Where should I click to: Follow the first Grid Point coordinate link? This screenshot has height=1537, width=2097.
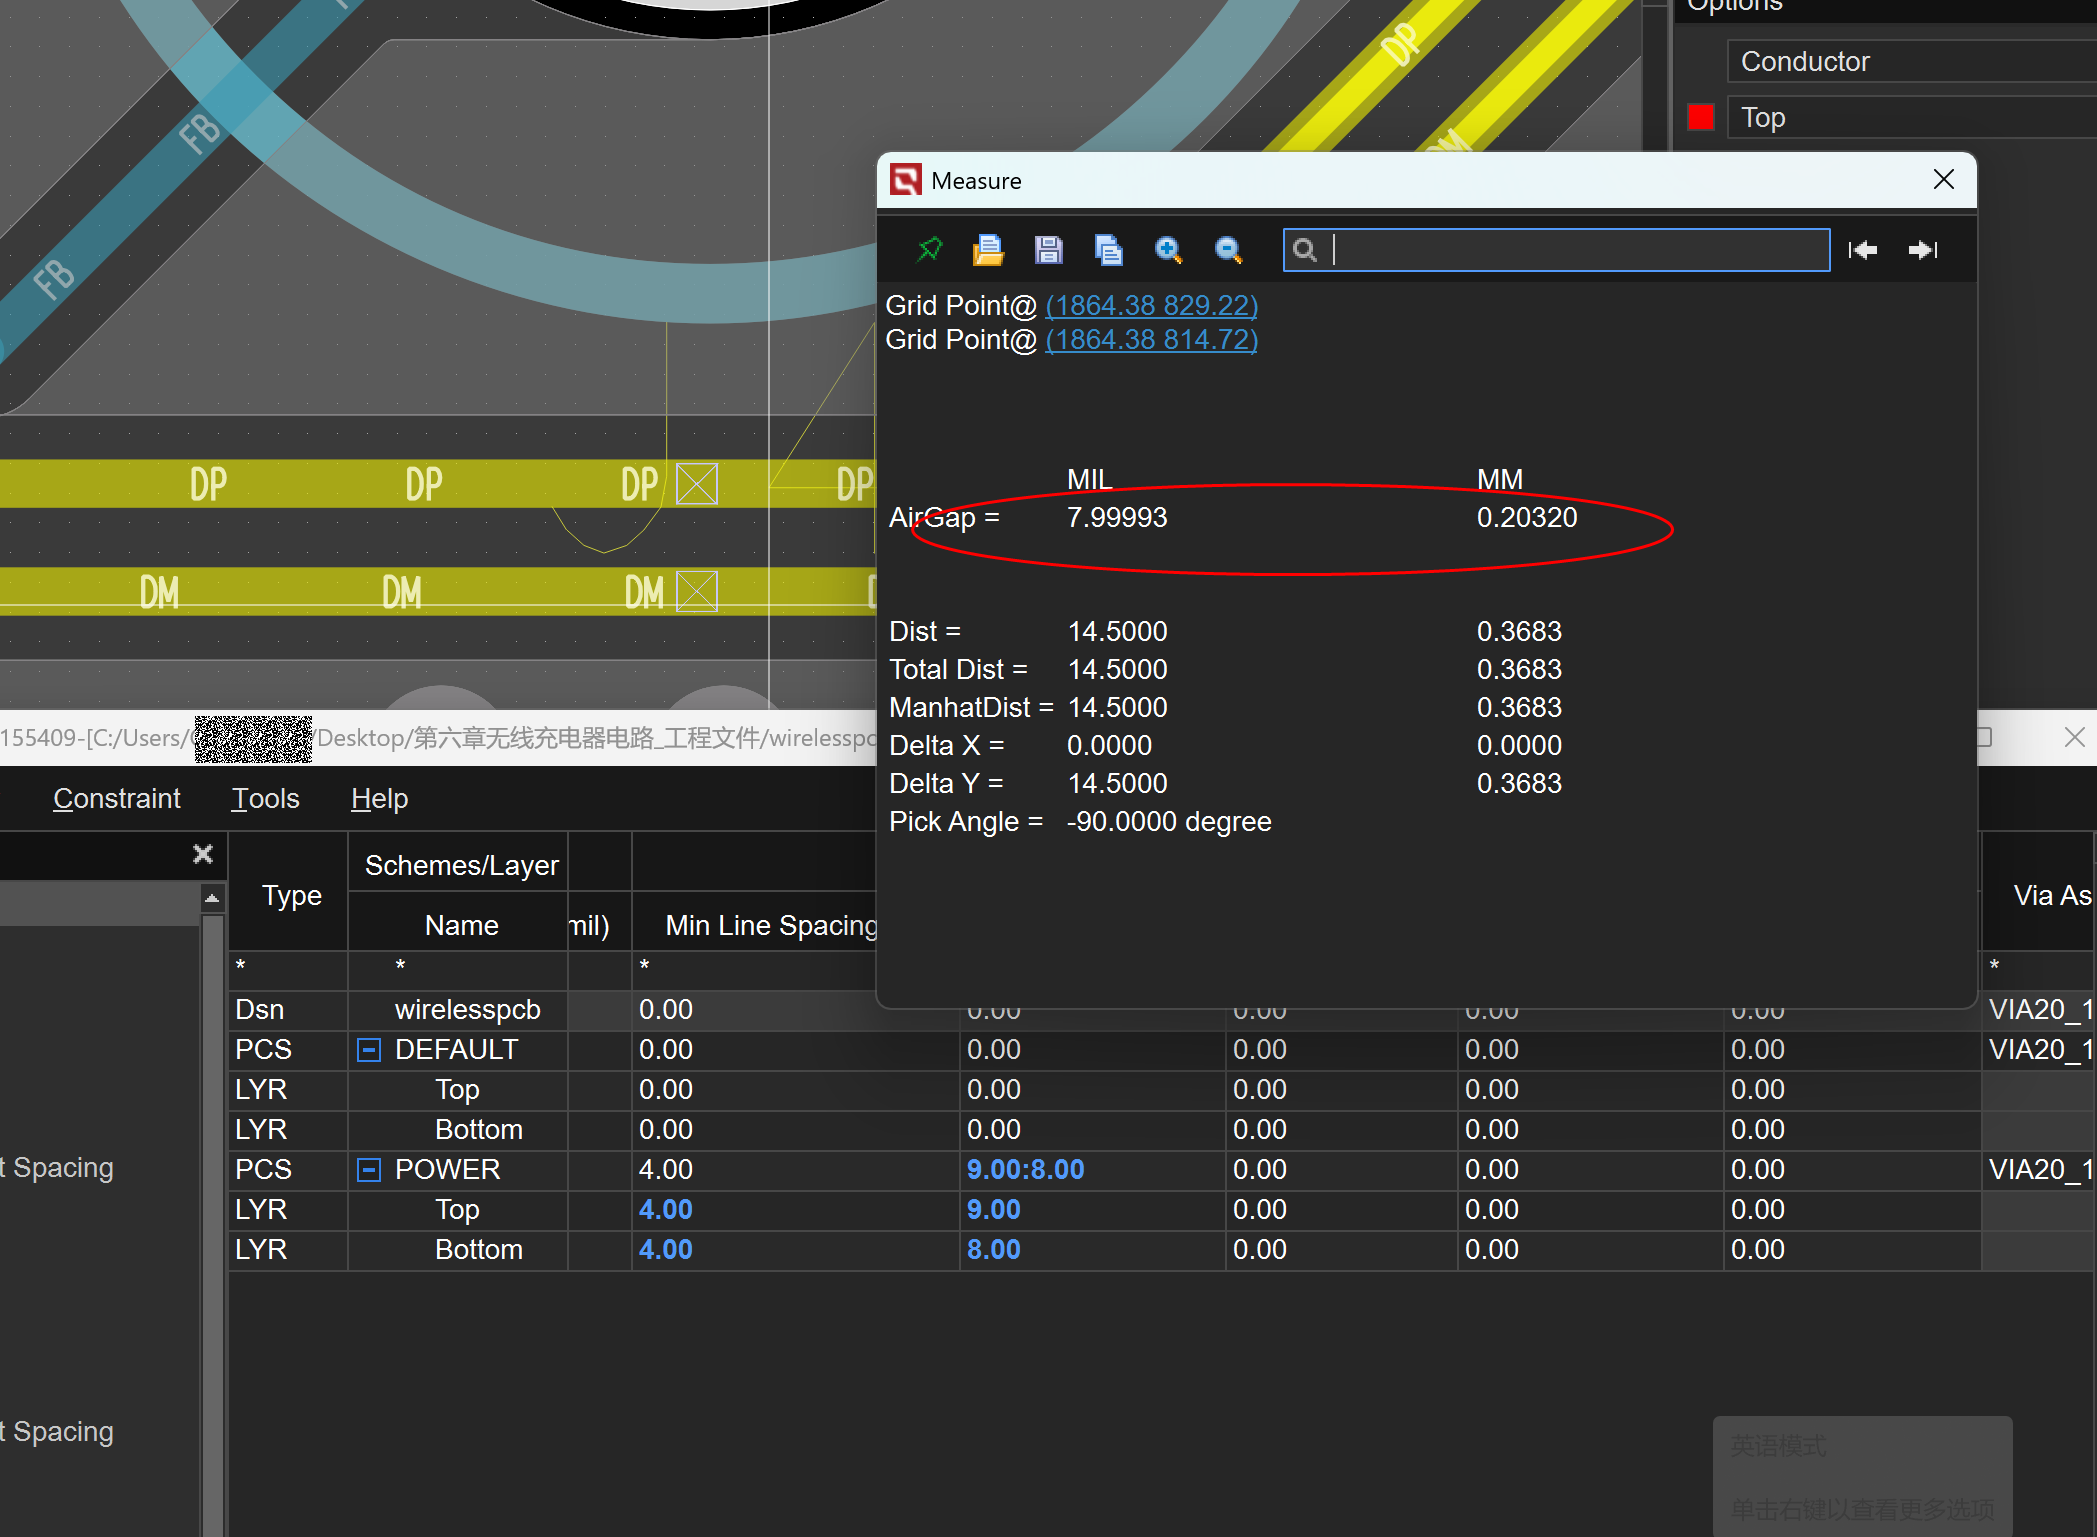(x=1151, y=306)
